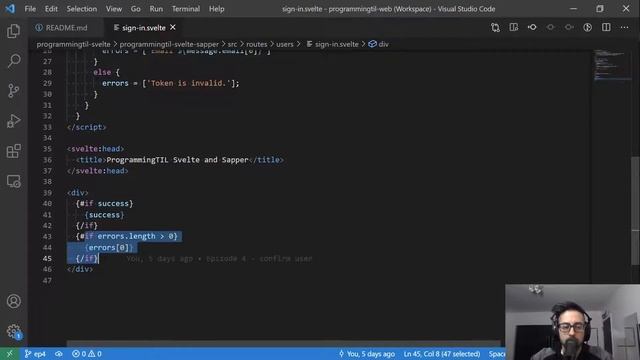
Task: Click the ProgrammingTIL Svelte and Sapper title text
Action: (x=177, y=160)
